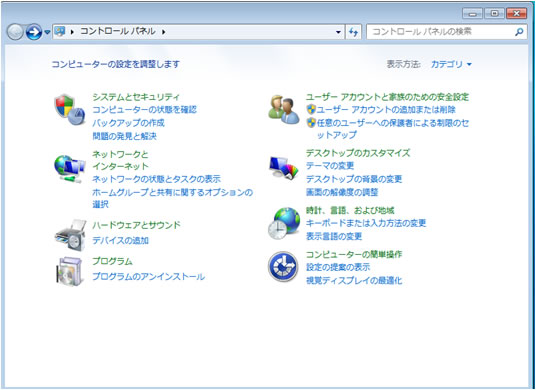
Task: Click 設定の提案の表示 link
Action: (x=338, y=267)
